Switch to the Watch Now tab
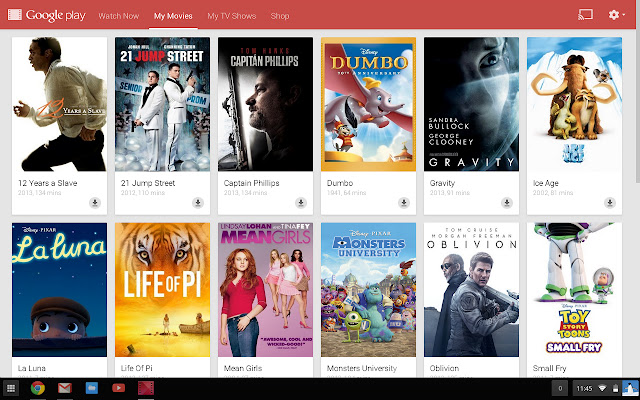The height and width of the screenshot is (400, 640). point(119,17)
